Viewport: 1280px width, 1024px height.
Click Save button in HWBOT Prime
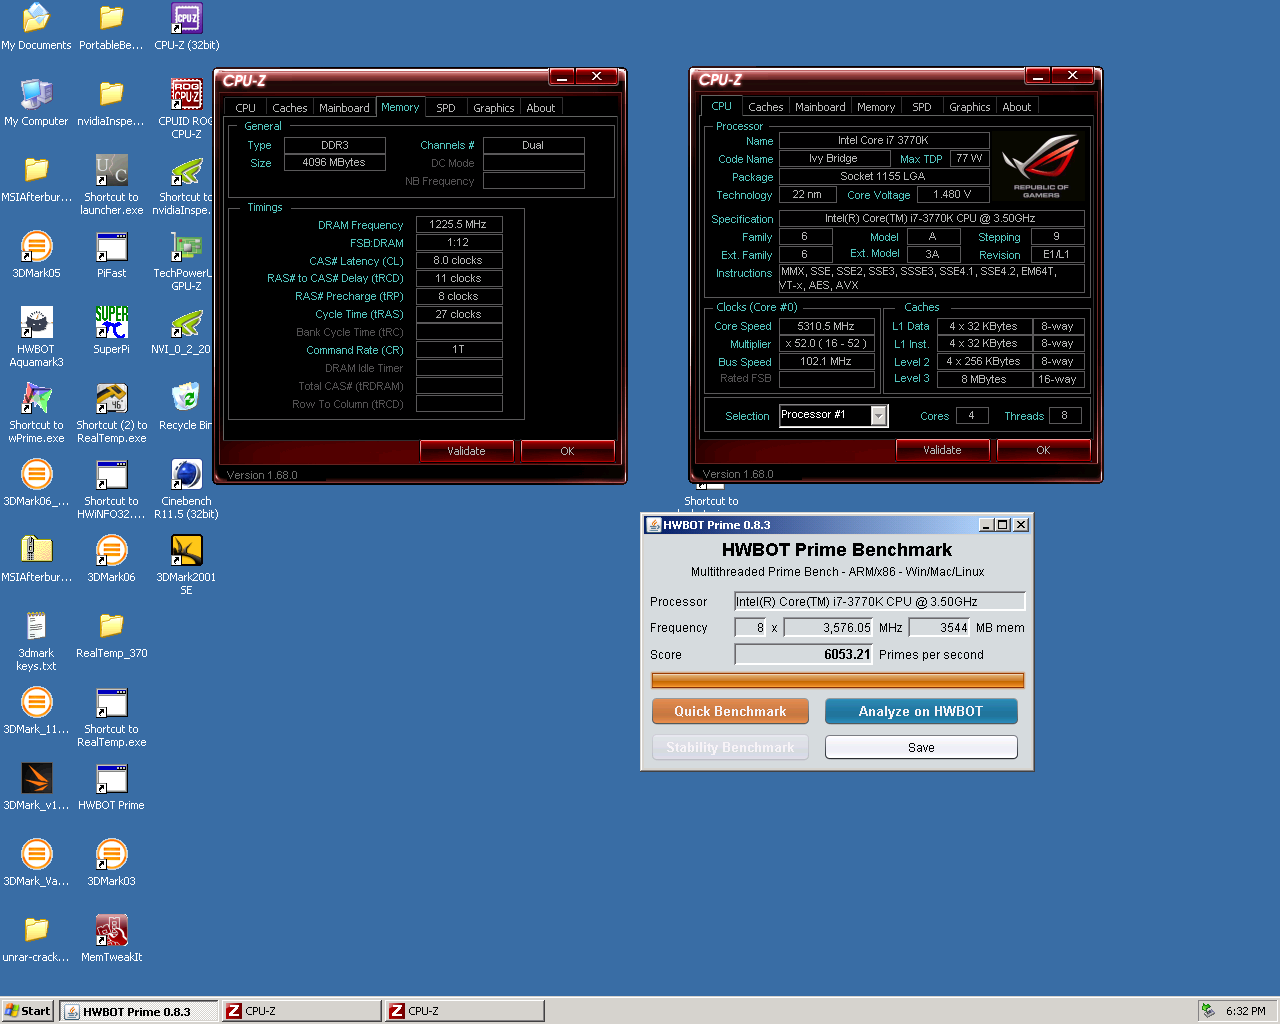(921, 747)
